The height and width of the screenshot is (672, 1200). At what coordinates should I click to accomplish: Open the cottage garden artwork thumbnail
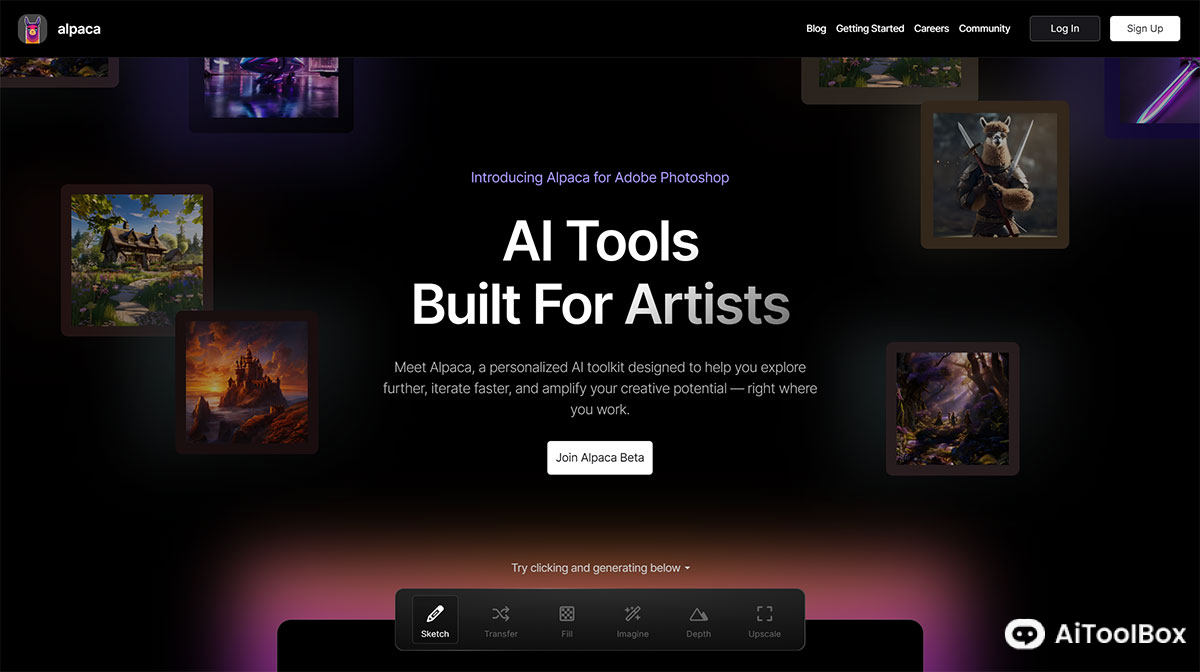pyautogui.click(x=137, y=260)
